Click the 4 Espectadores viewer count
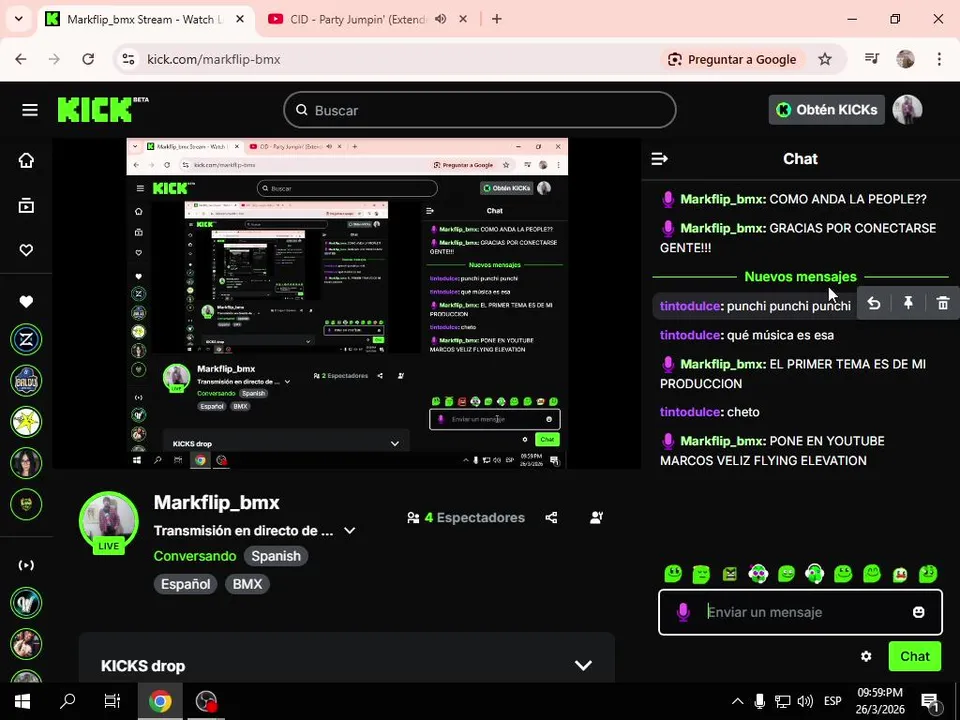Viewport: 960px width, 720px height. (466, 518)
